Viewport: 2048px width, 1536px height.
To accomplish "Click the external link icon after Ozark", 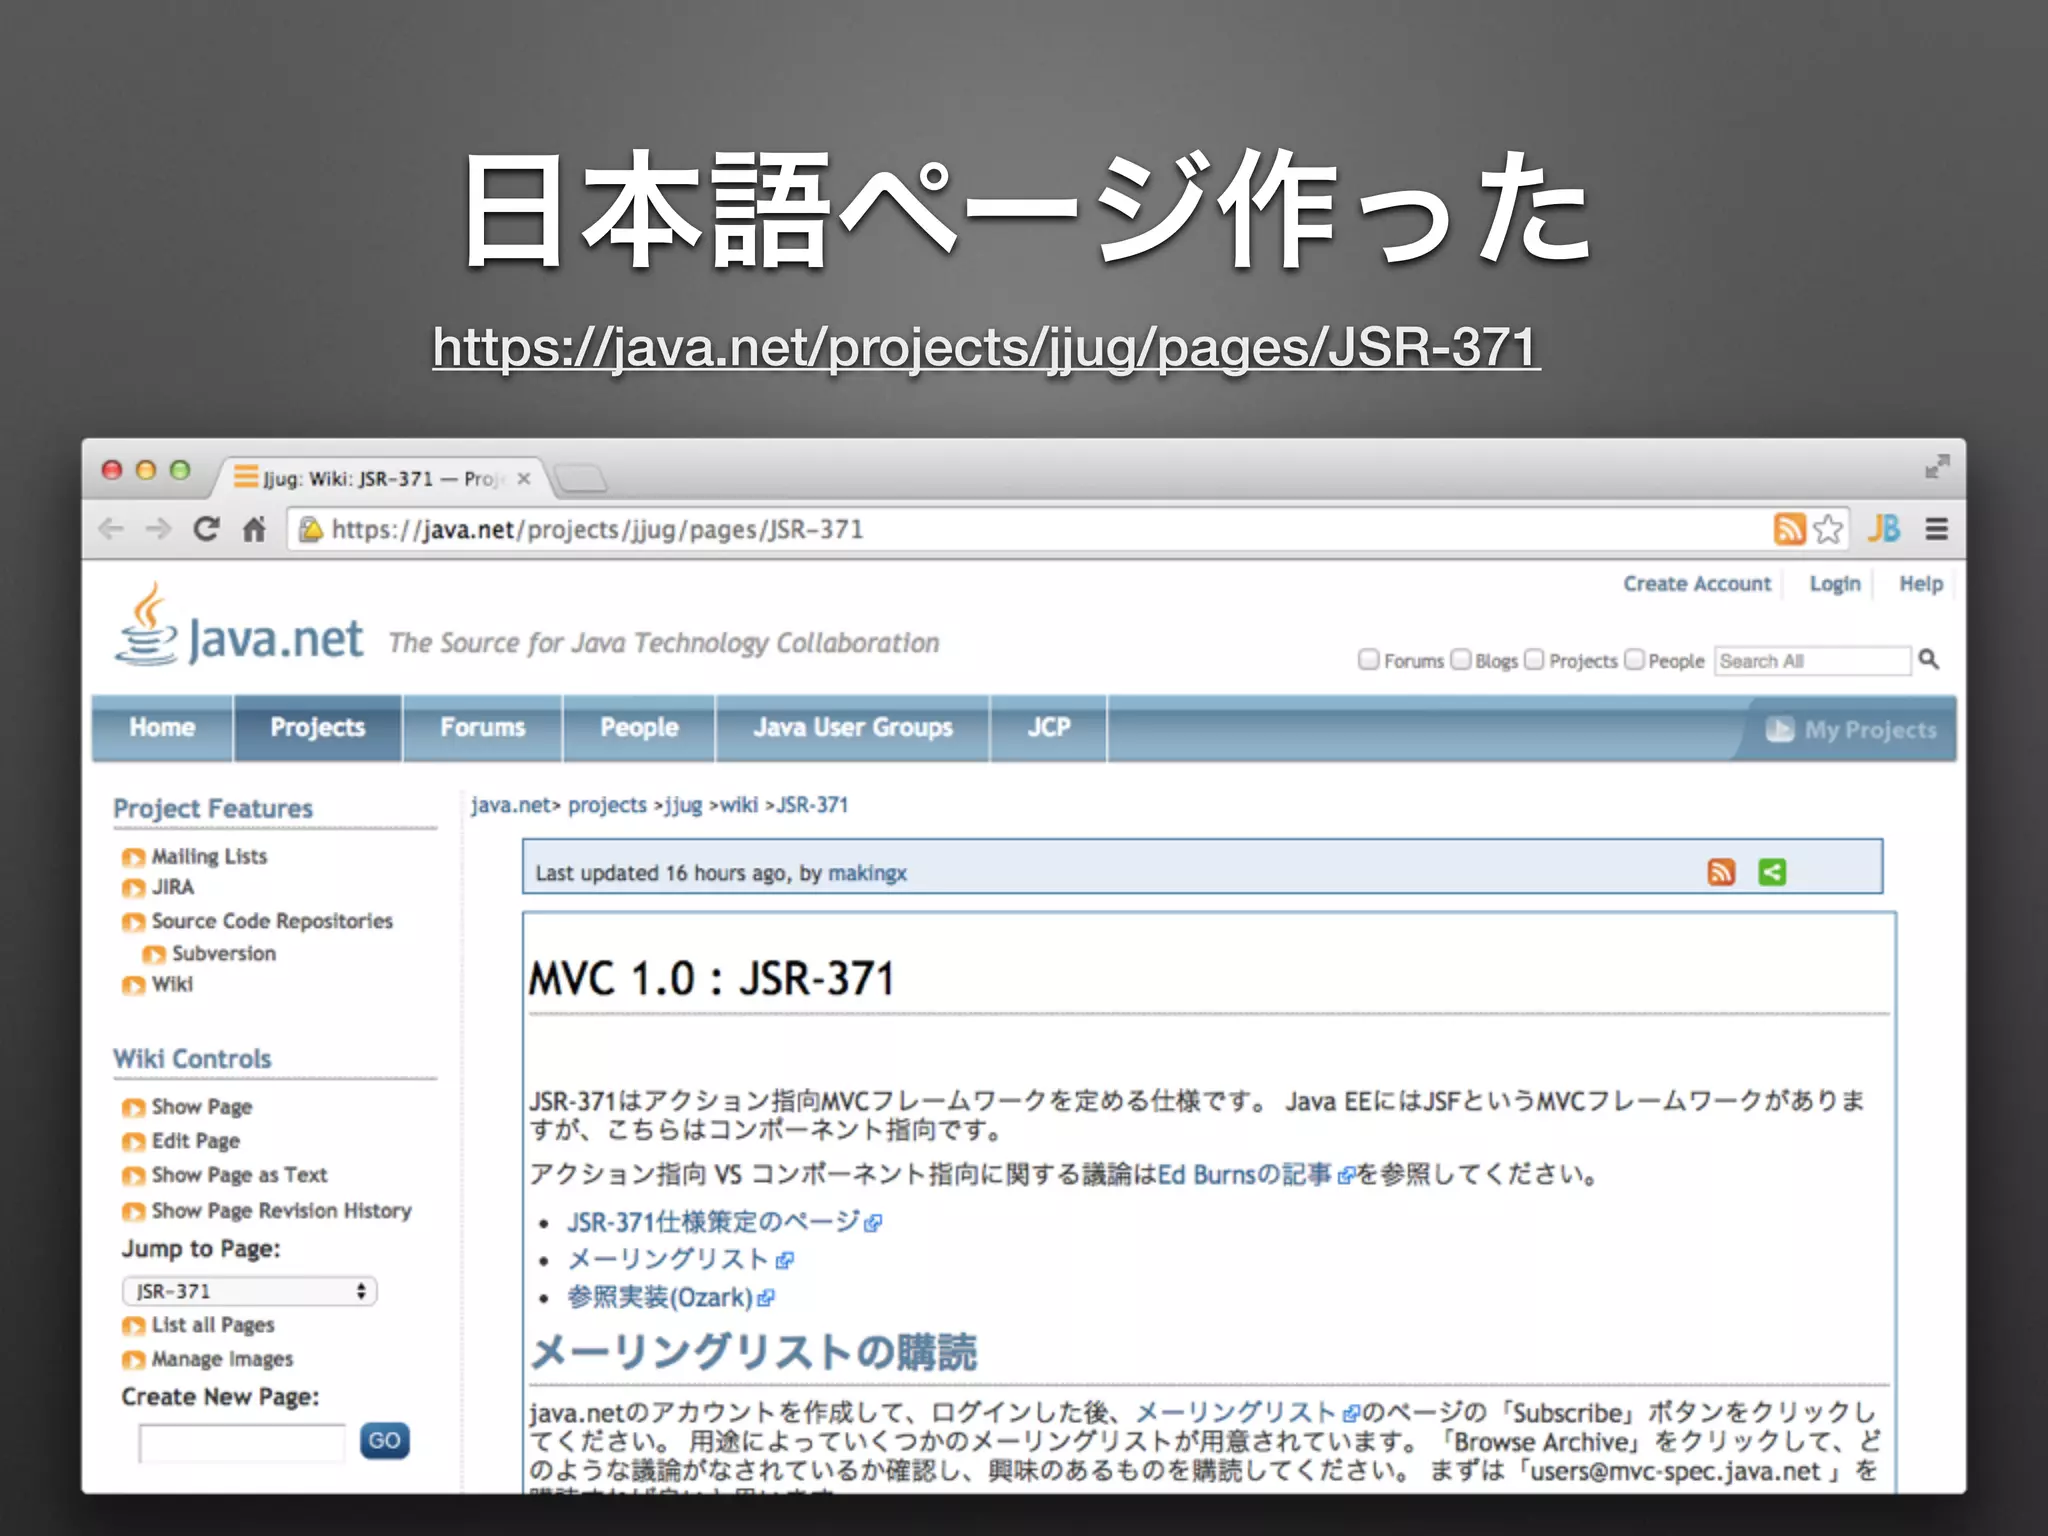I will click(x=766, y=1299).
